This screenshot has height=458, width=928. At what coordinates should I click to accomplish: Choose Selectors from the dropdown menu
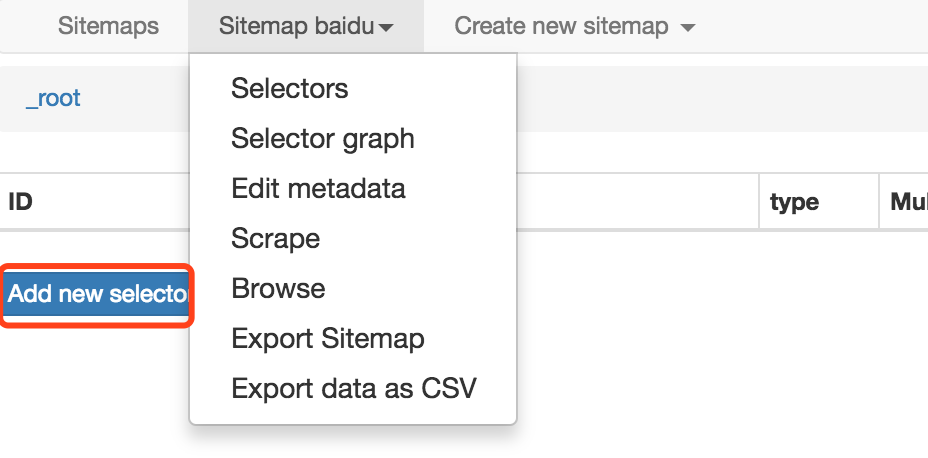(x=289, y=88)
